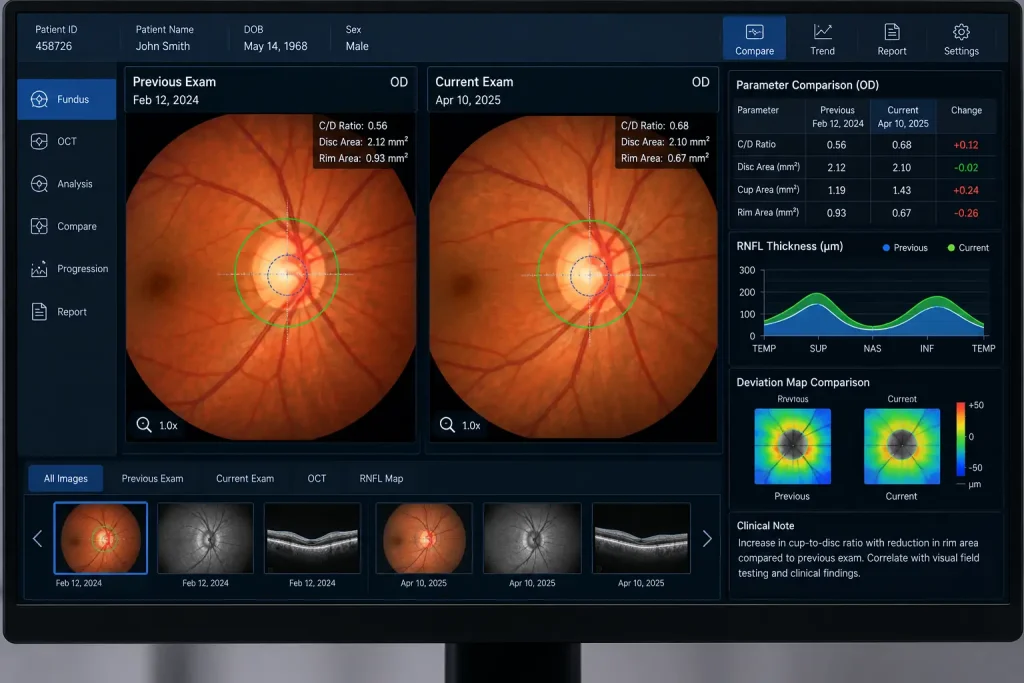Toggle the Previous legend dot in RNFL chart

click(886, 247)
